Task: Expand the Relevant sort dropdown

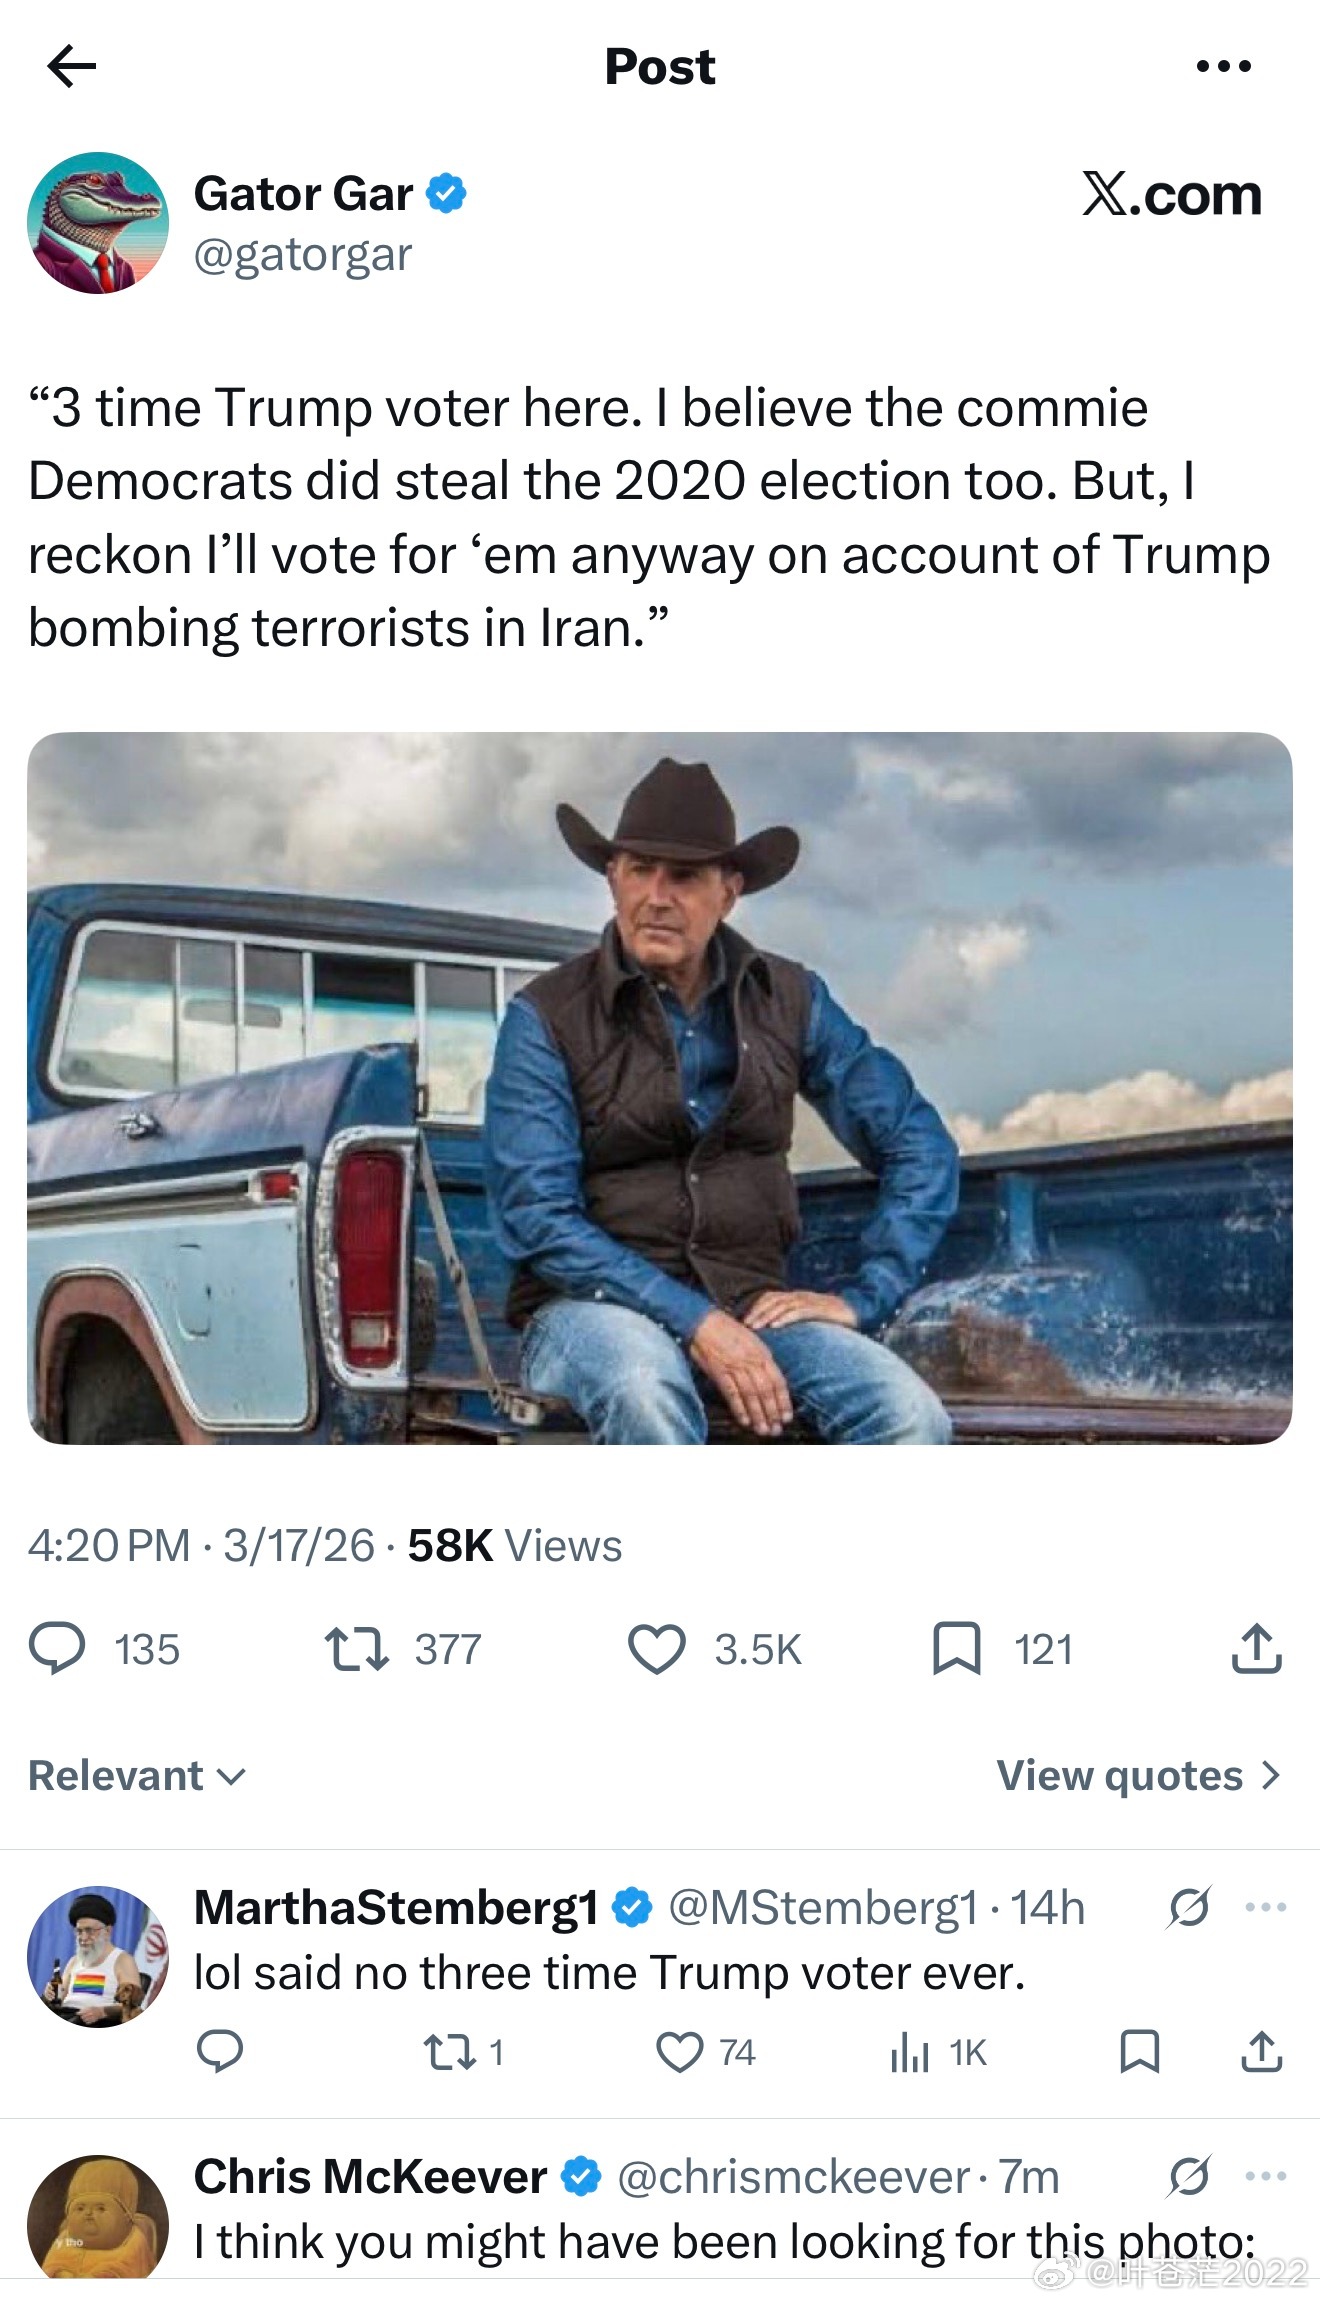Action: tap(137, 1776)
